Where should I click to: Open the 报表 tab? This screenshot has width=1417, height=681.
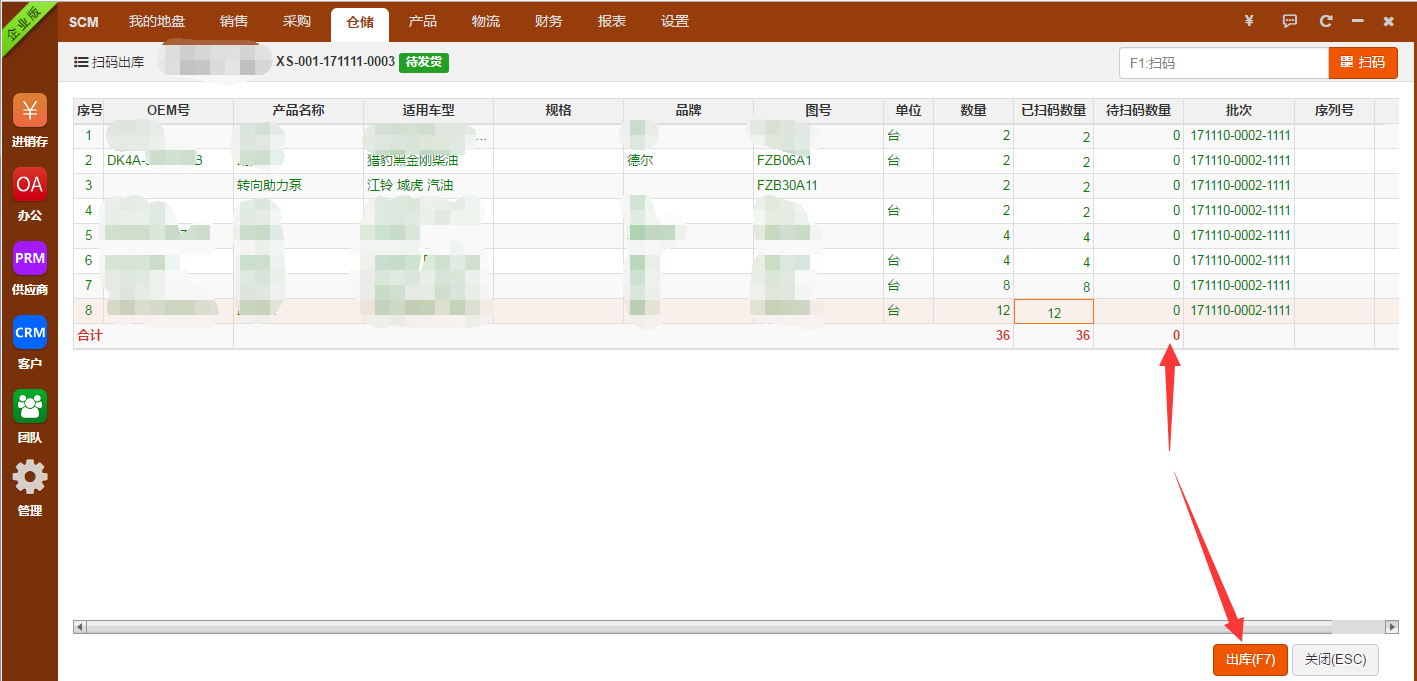[612, 21]
